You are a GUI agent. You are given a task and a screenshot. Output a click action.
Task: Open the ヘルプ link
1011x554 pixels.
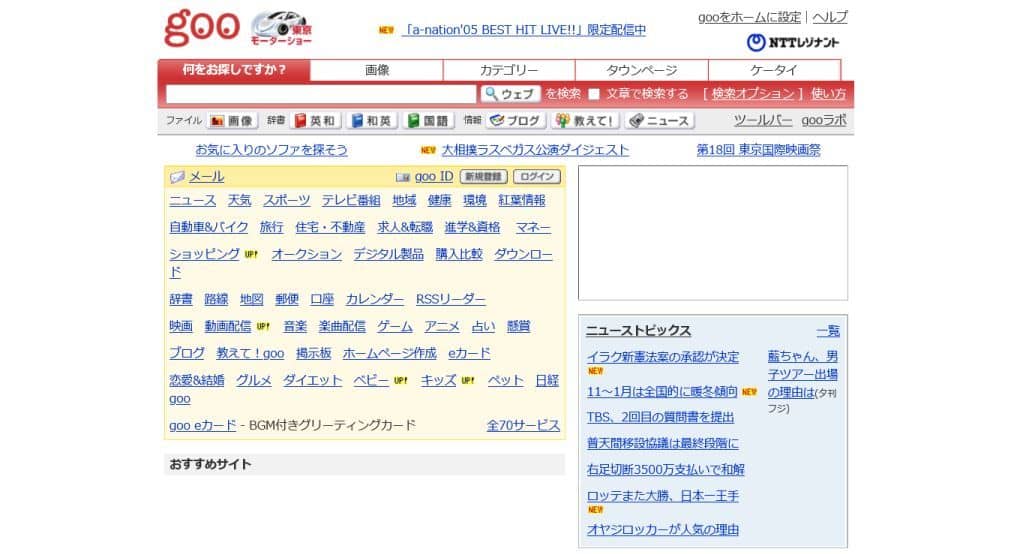click(830, 17)
